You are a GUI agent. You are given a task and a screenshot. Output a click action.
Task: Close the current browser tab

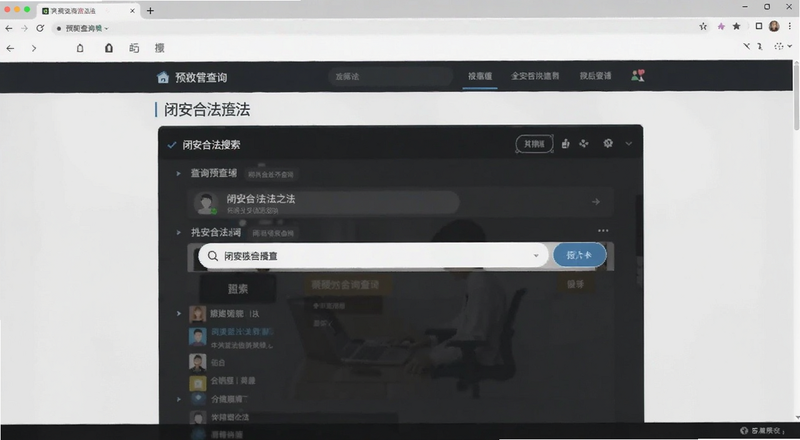132,11
